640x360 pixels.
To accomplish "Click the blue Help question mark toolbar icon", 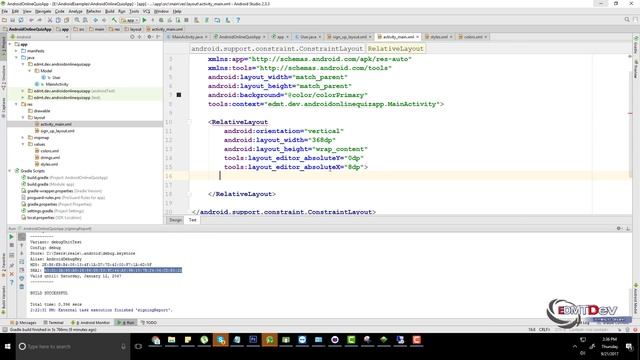I will tap(238, 20).
